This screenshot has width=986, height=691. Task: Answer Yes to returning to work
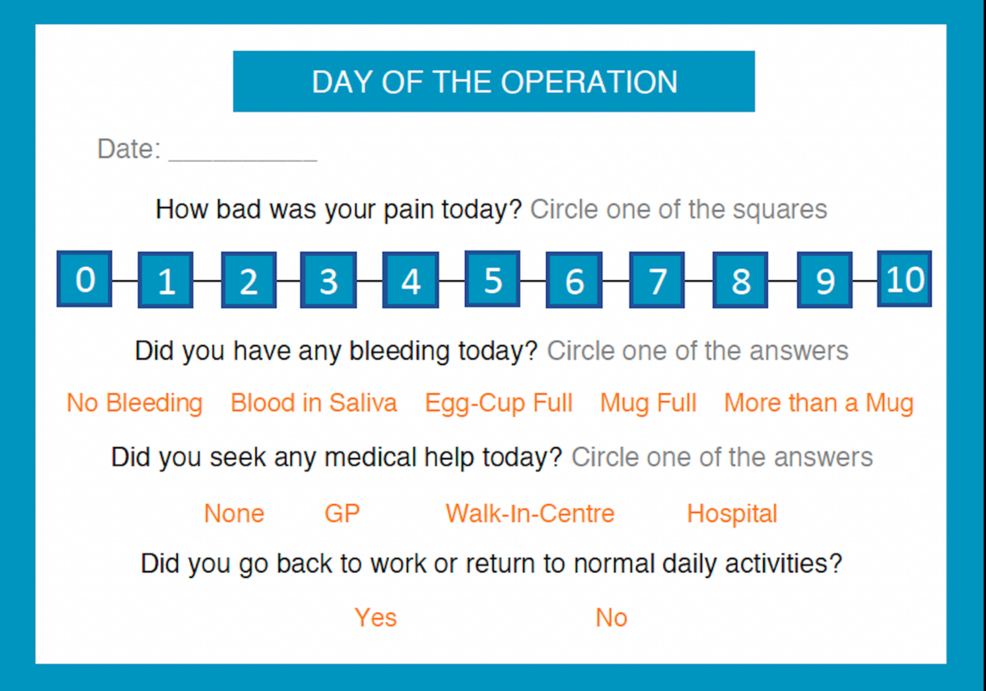[375, 617]
